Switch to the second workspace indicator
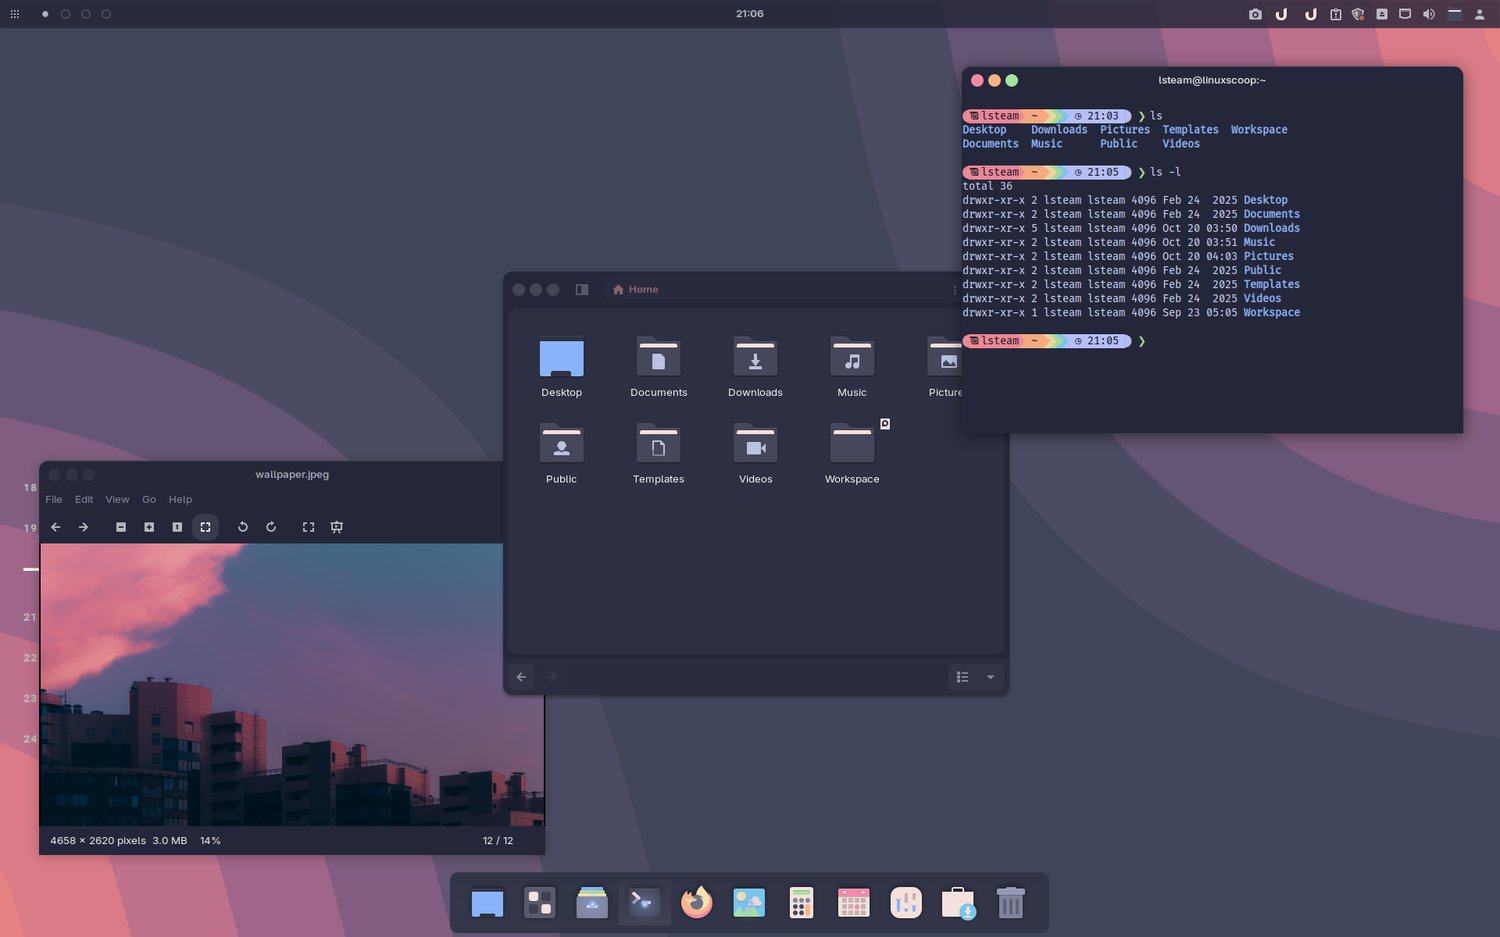 (x=65, y=14)
